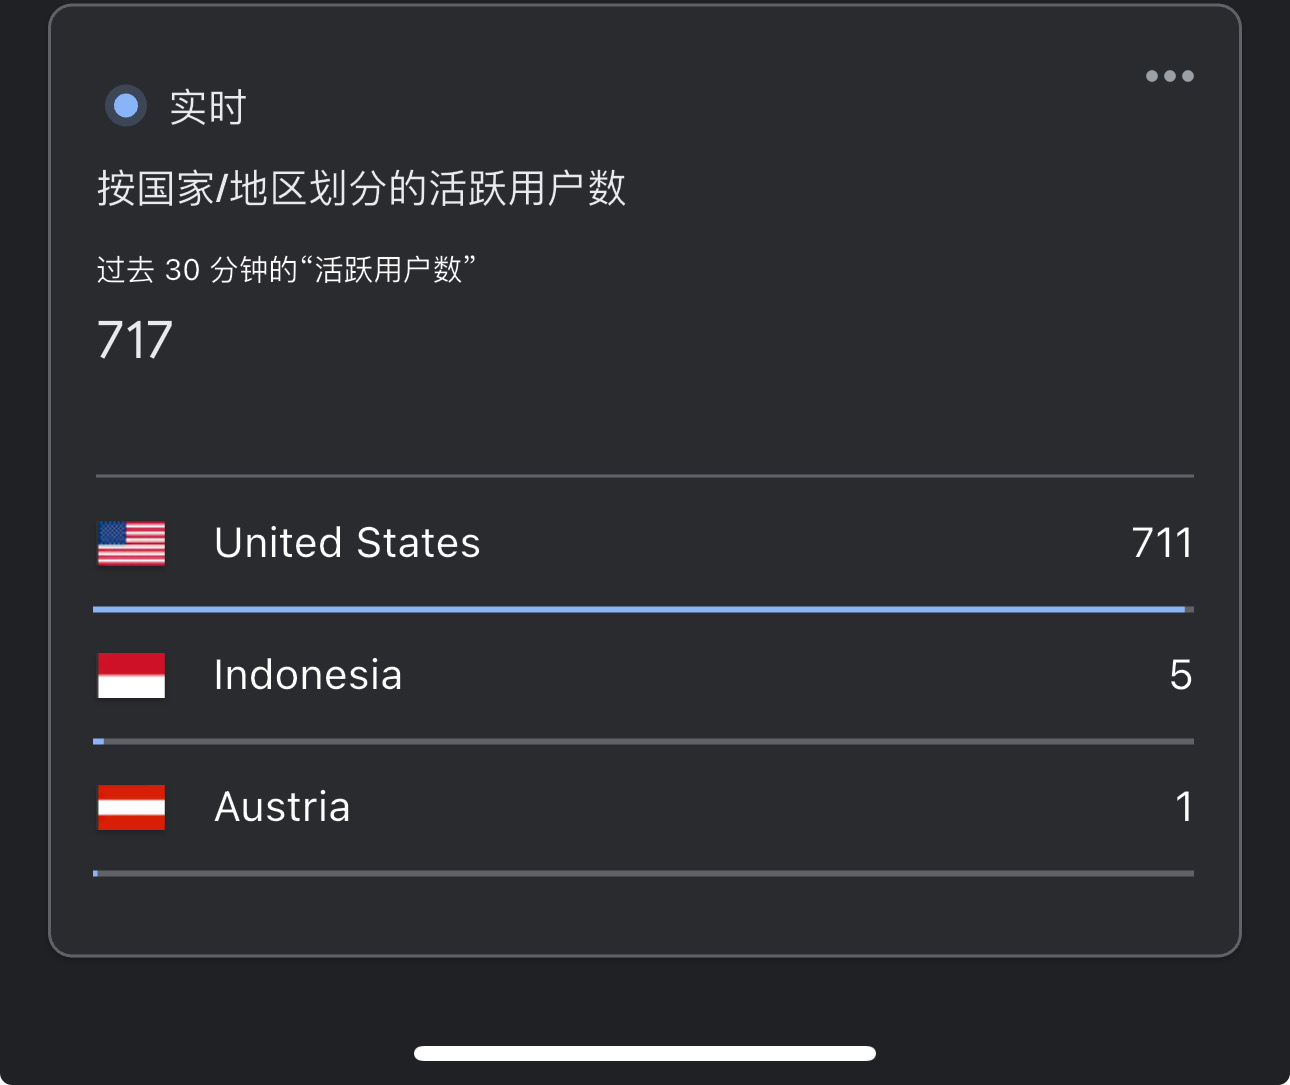
Task: Click the 717 total active users number
Action: click(x=135, y=340)
